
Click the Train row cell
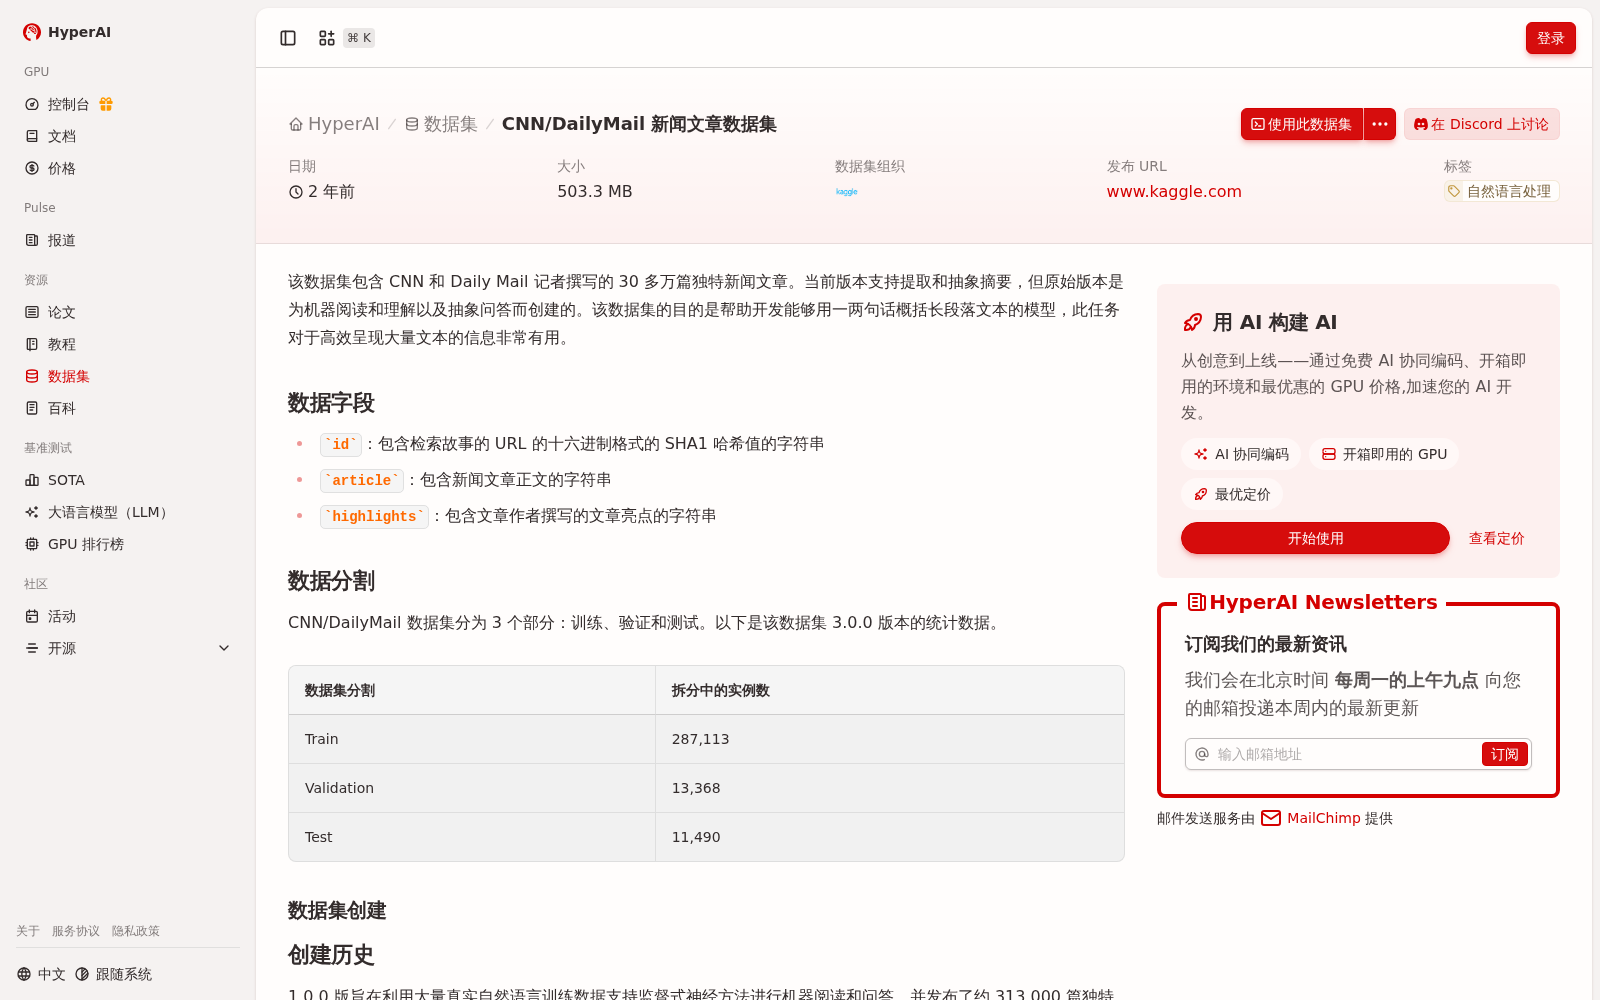pyautogui.click(x=472, y=739)
